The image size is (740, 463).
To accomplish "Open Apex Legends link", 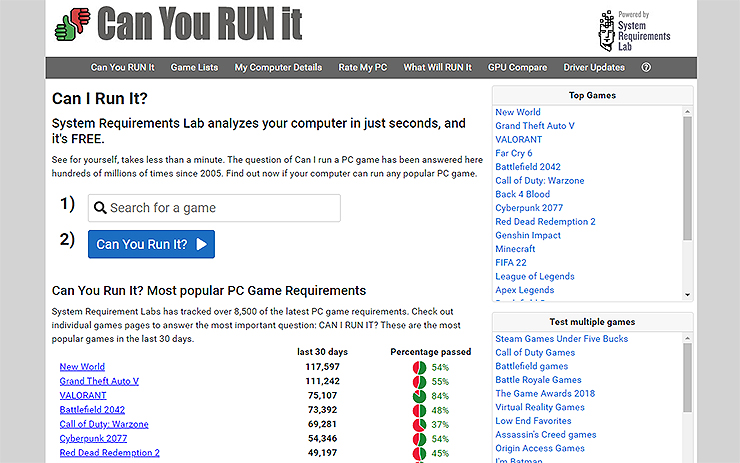I will coord(524,290).
